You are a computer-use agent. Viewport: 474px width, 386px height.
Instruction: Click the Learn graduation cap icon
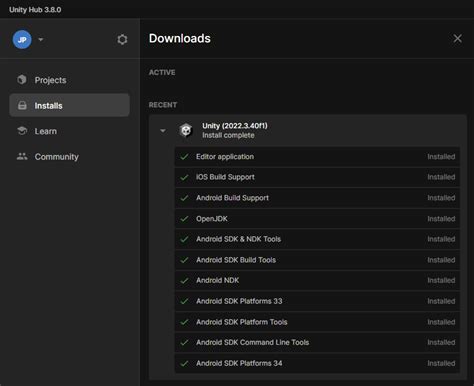pos(22,131)
